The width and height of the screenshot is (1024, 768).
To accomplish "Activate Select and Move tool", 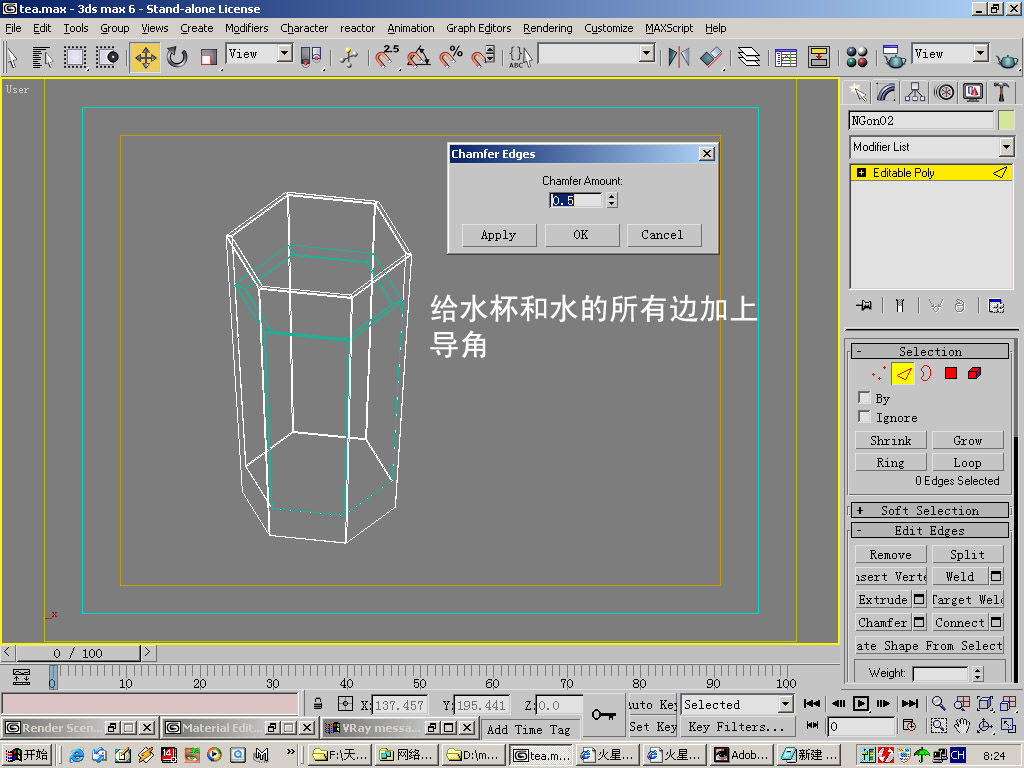I will tap(145, 57).
